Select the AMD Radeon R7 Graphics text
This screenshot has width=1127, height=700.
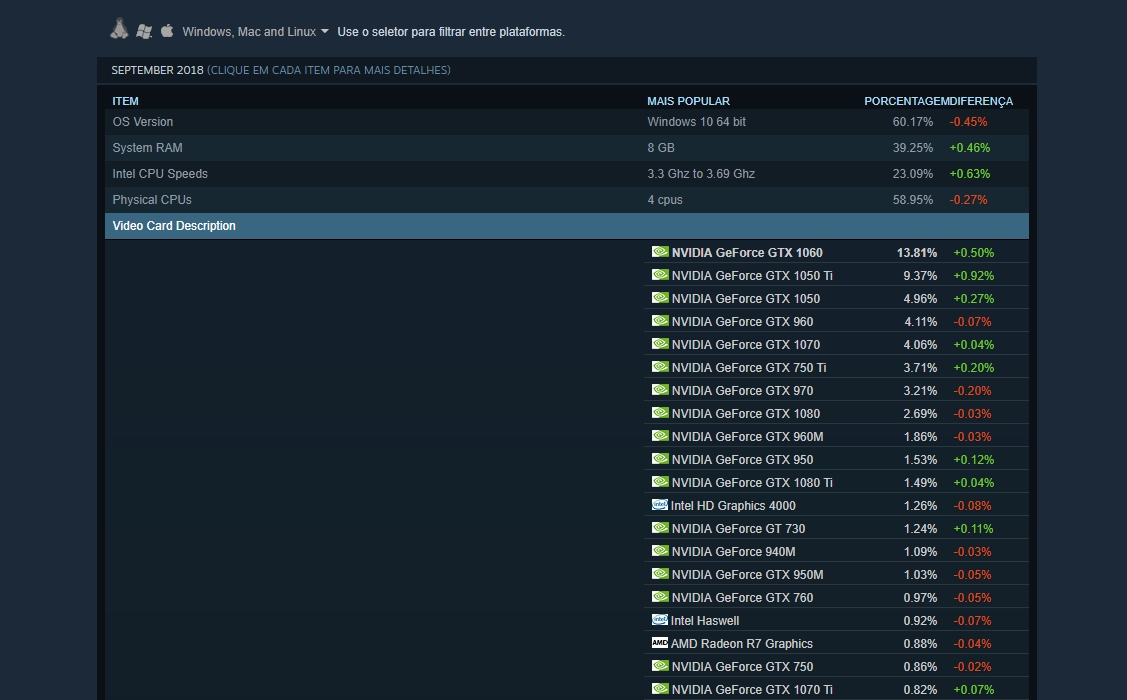click(x=742, y=644)
